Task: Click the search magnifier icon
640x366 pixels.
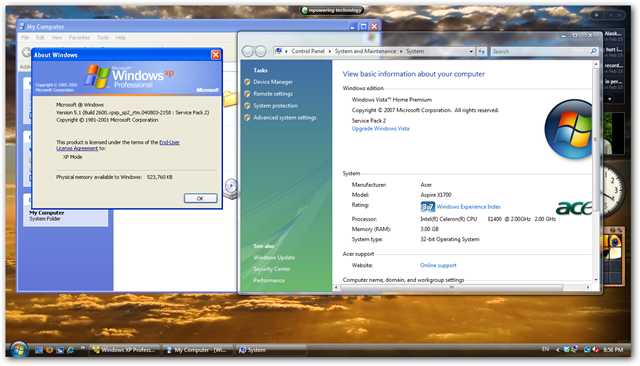Action: (593, 51)
